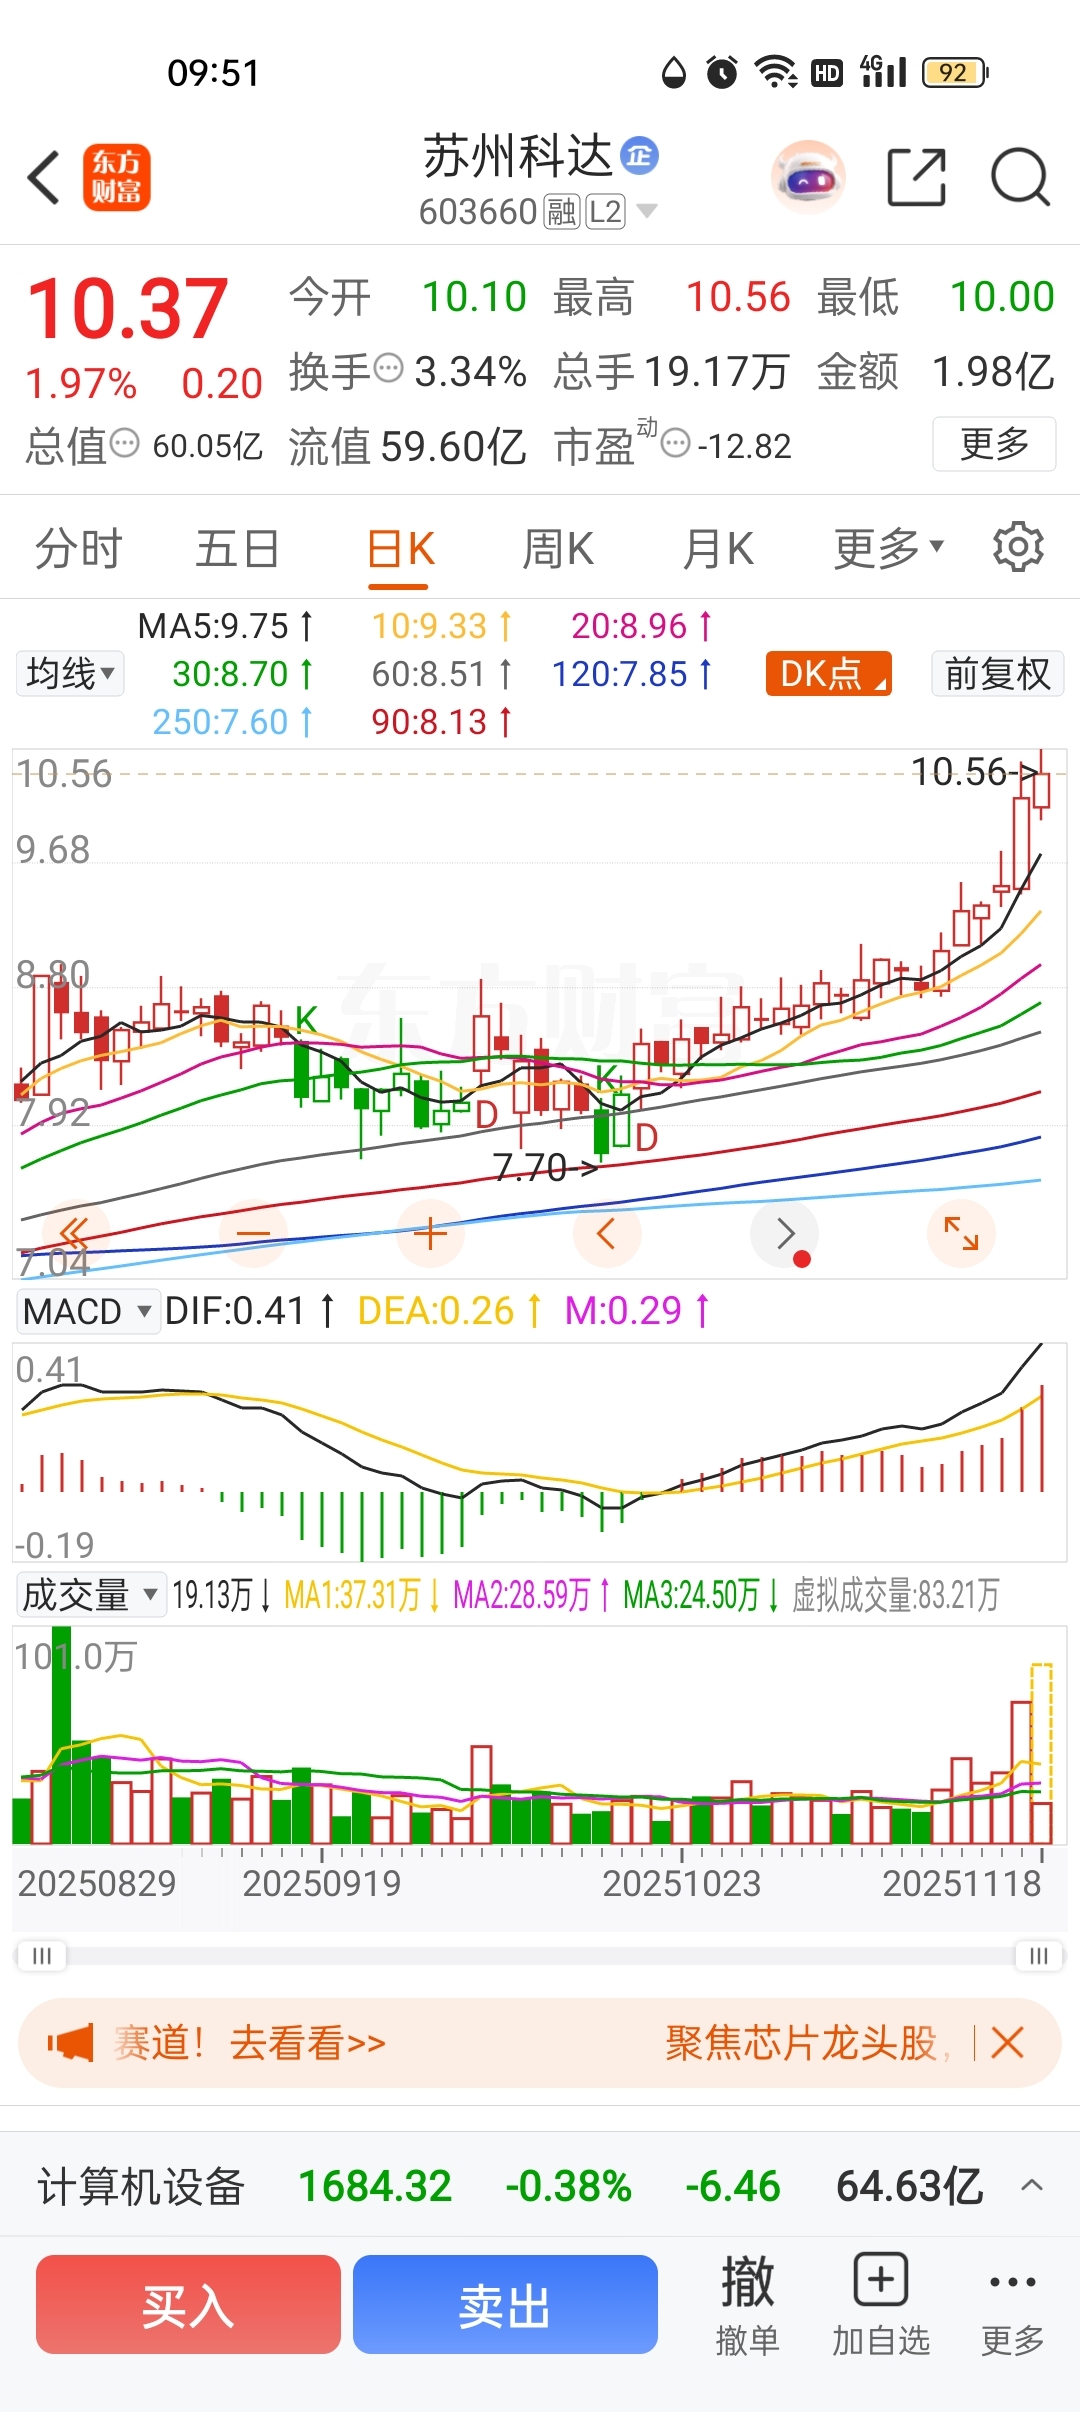
Task: Tap the L2 level badge
Action: pos(605,211)
